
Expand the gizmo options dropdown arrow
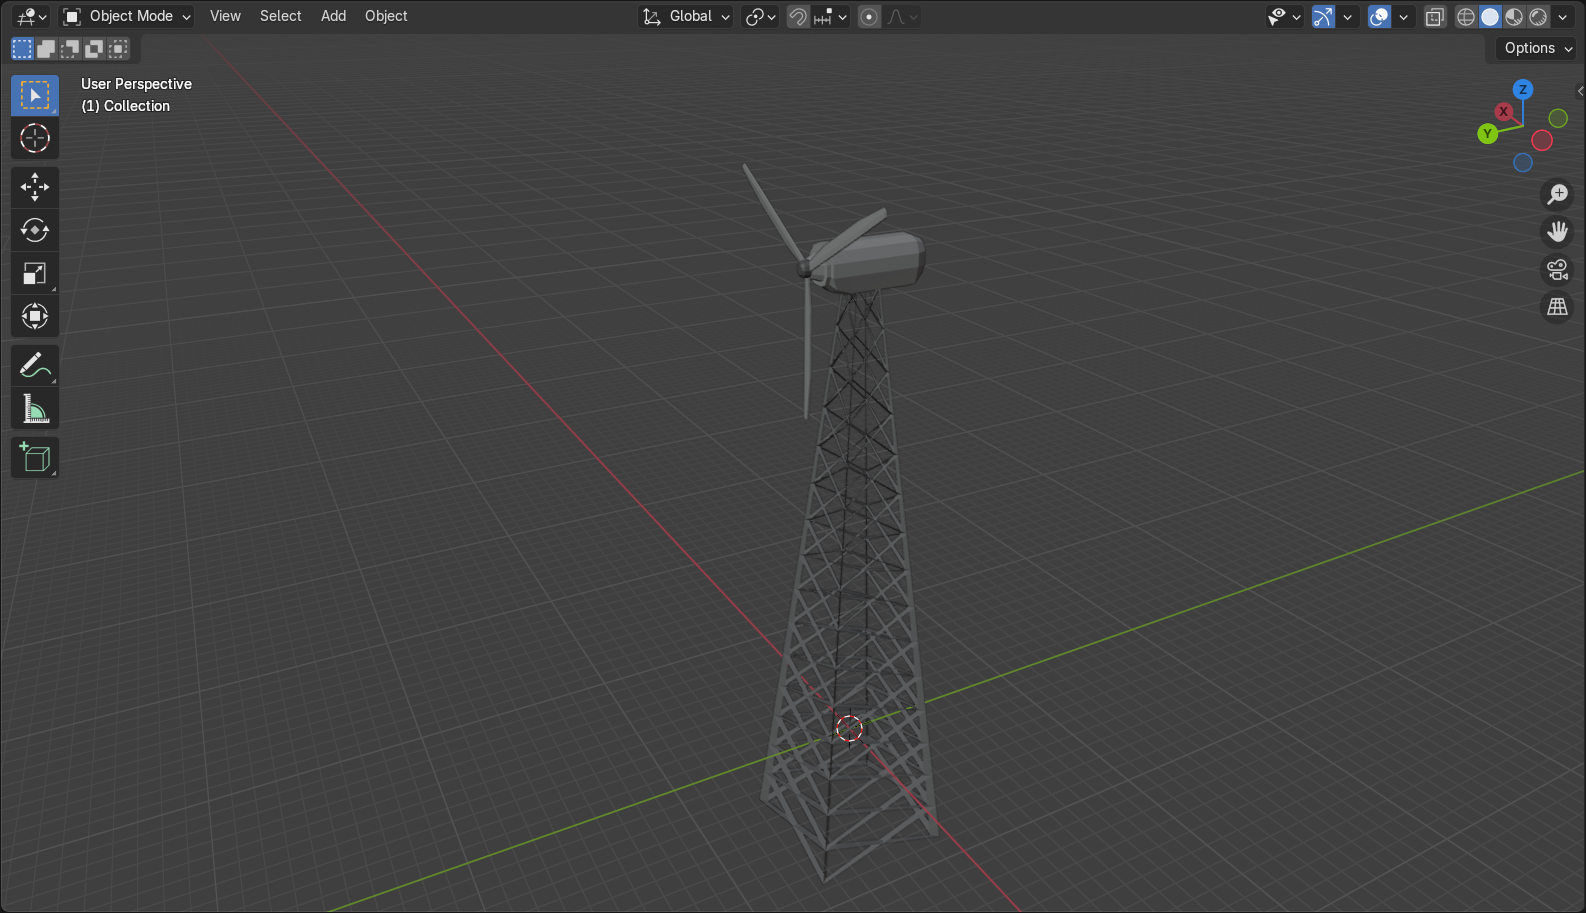pos(1347,16)
